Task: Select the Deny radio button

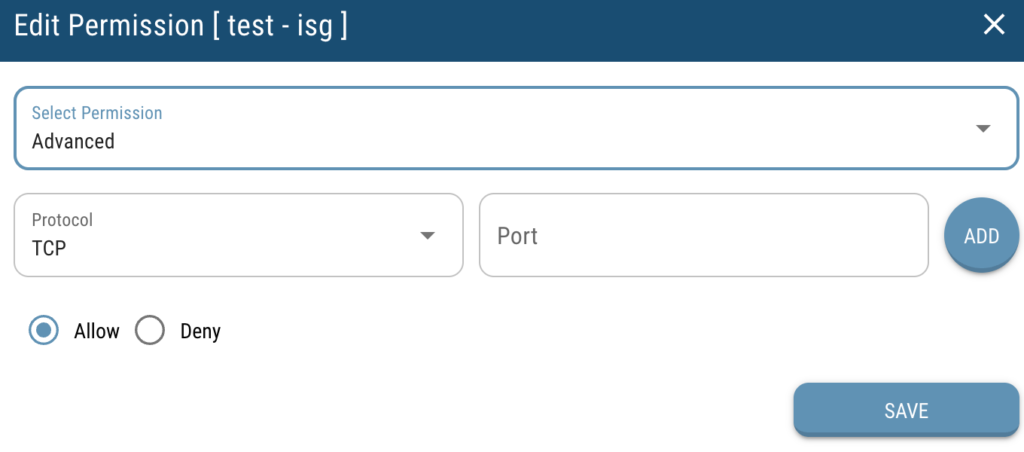Action: 150,331
